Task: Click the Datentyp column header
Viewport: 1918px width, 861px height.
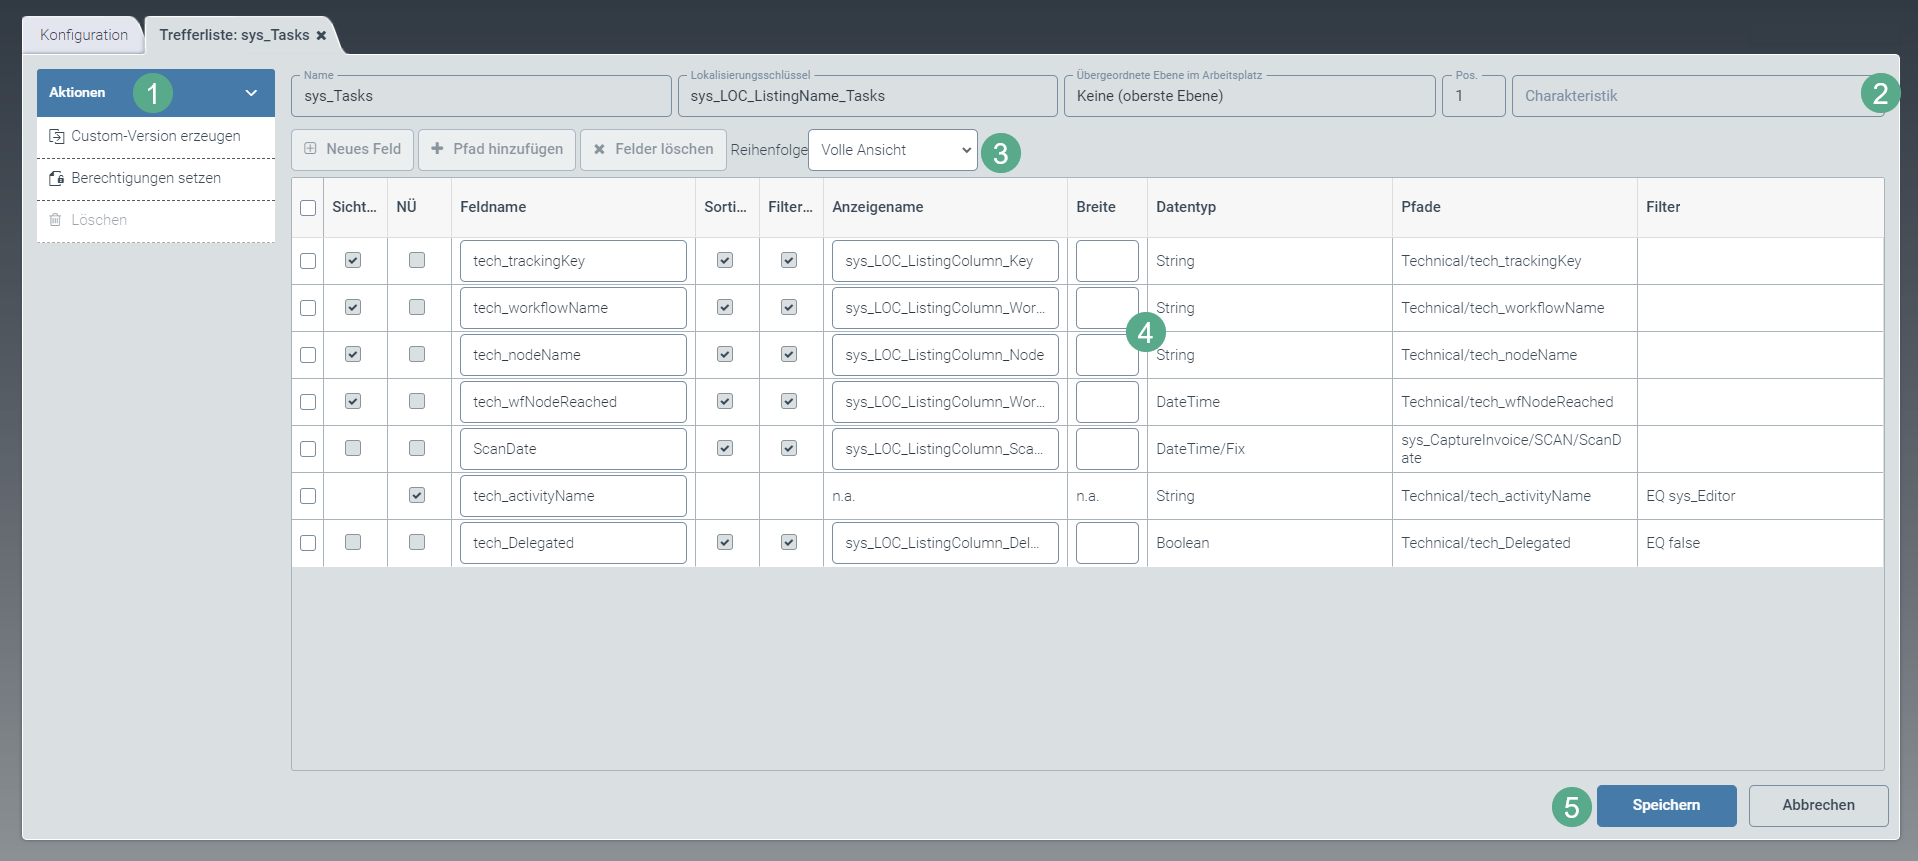Action: coord(1186,207)
